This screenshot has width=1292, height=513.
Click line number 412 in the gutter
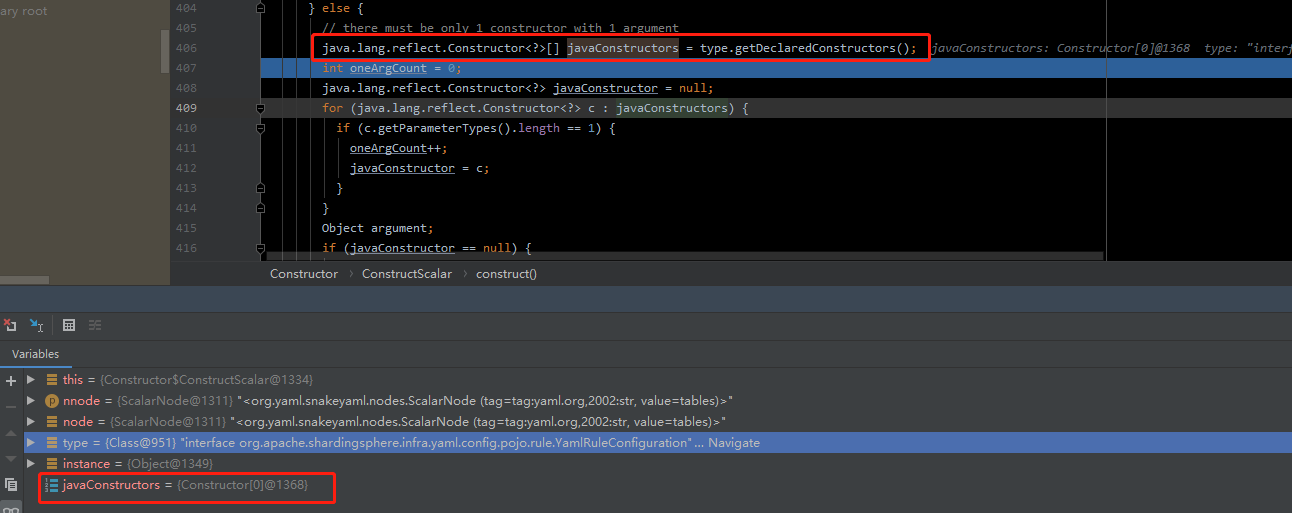click(x=186, y=168)
